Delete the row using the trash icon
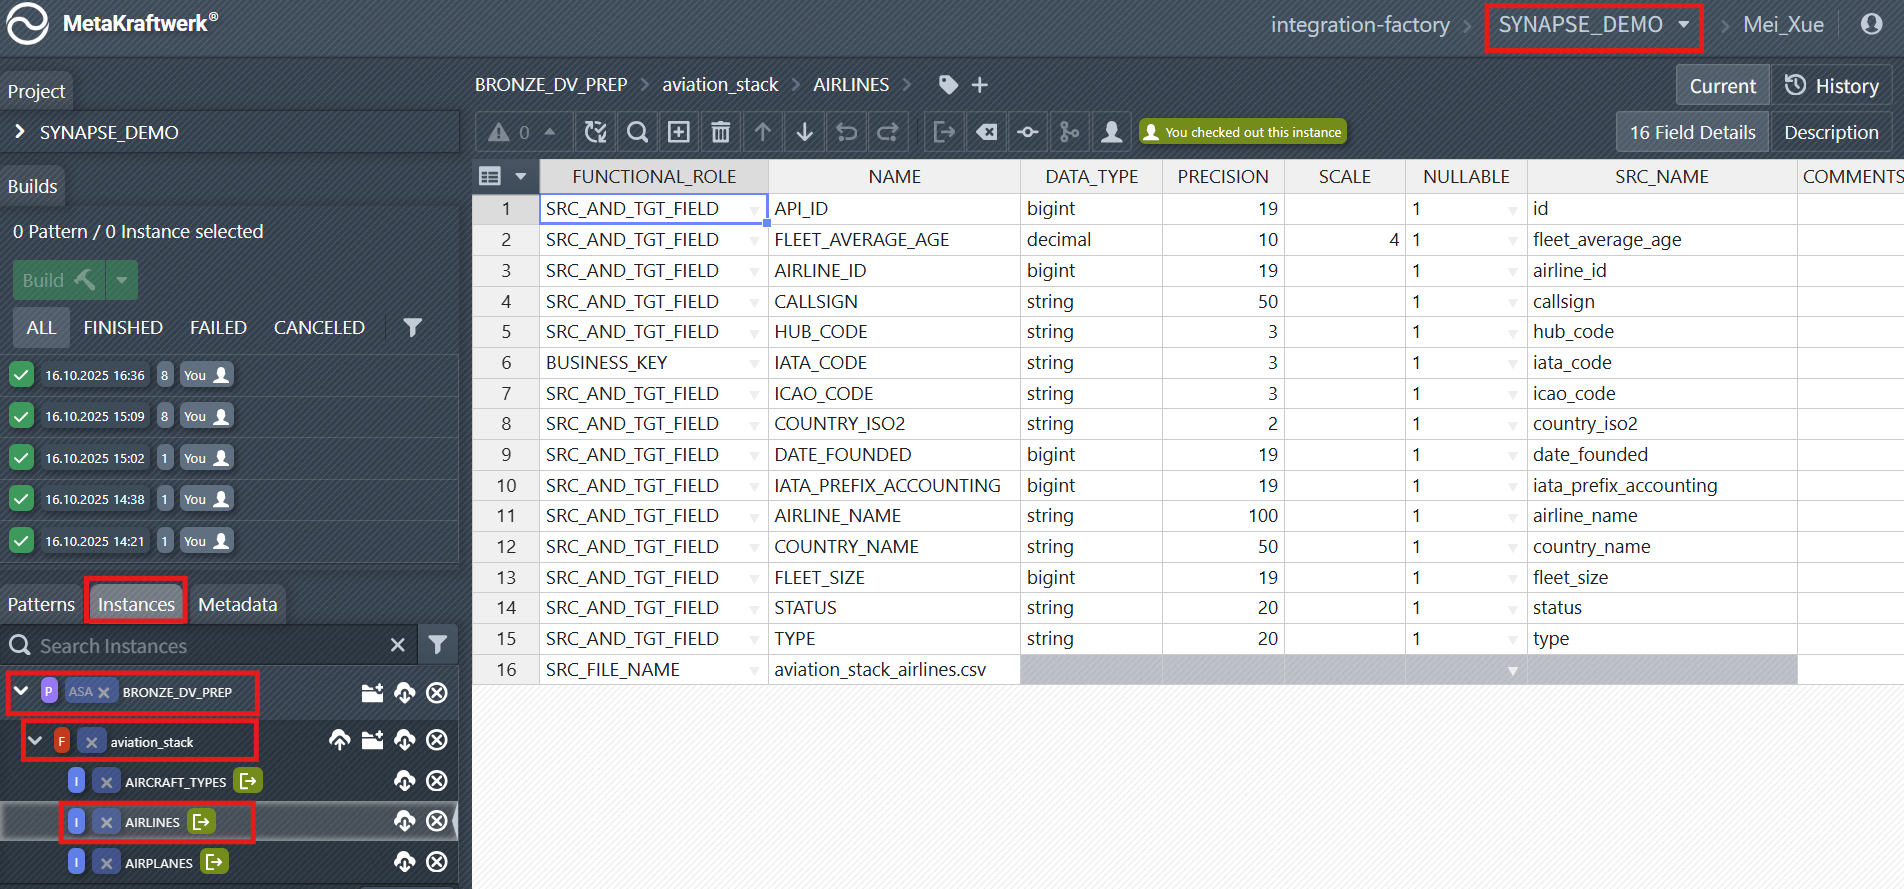 click(x=720, y=132)
